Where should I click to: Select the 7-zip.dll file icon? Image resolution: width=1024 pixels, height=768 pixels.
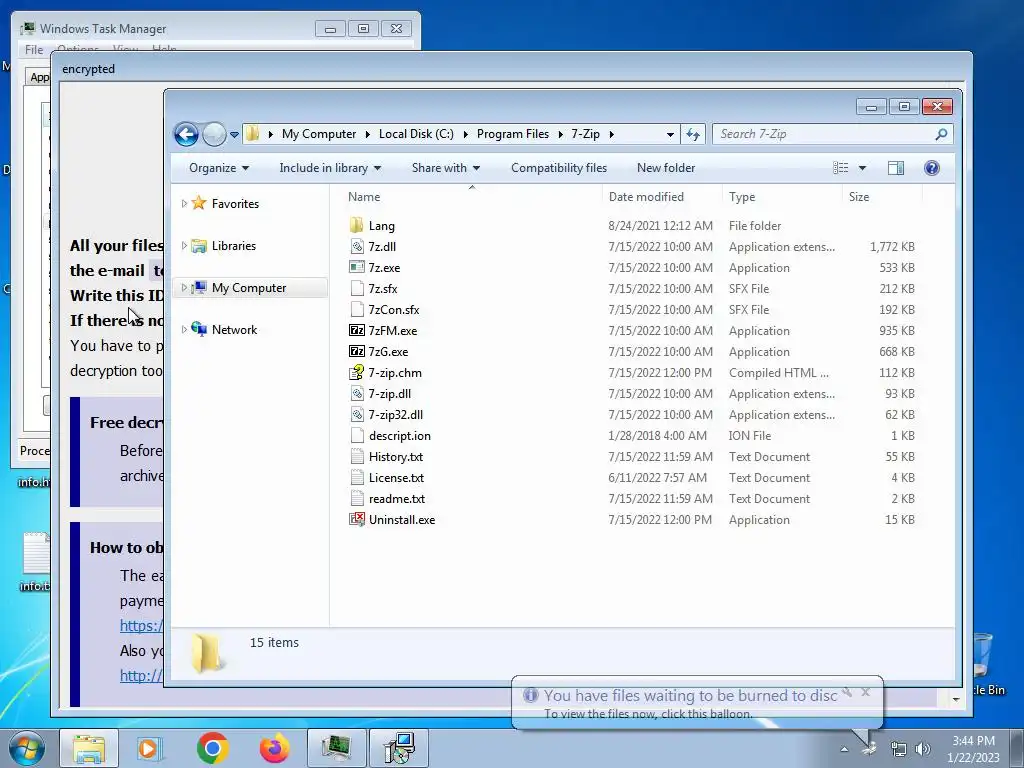[x=357, y=394]
